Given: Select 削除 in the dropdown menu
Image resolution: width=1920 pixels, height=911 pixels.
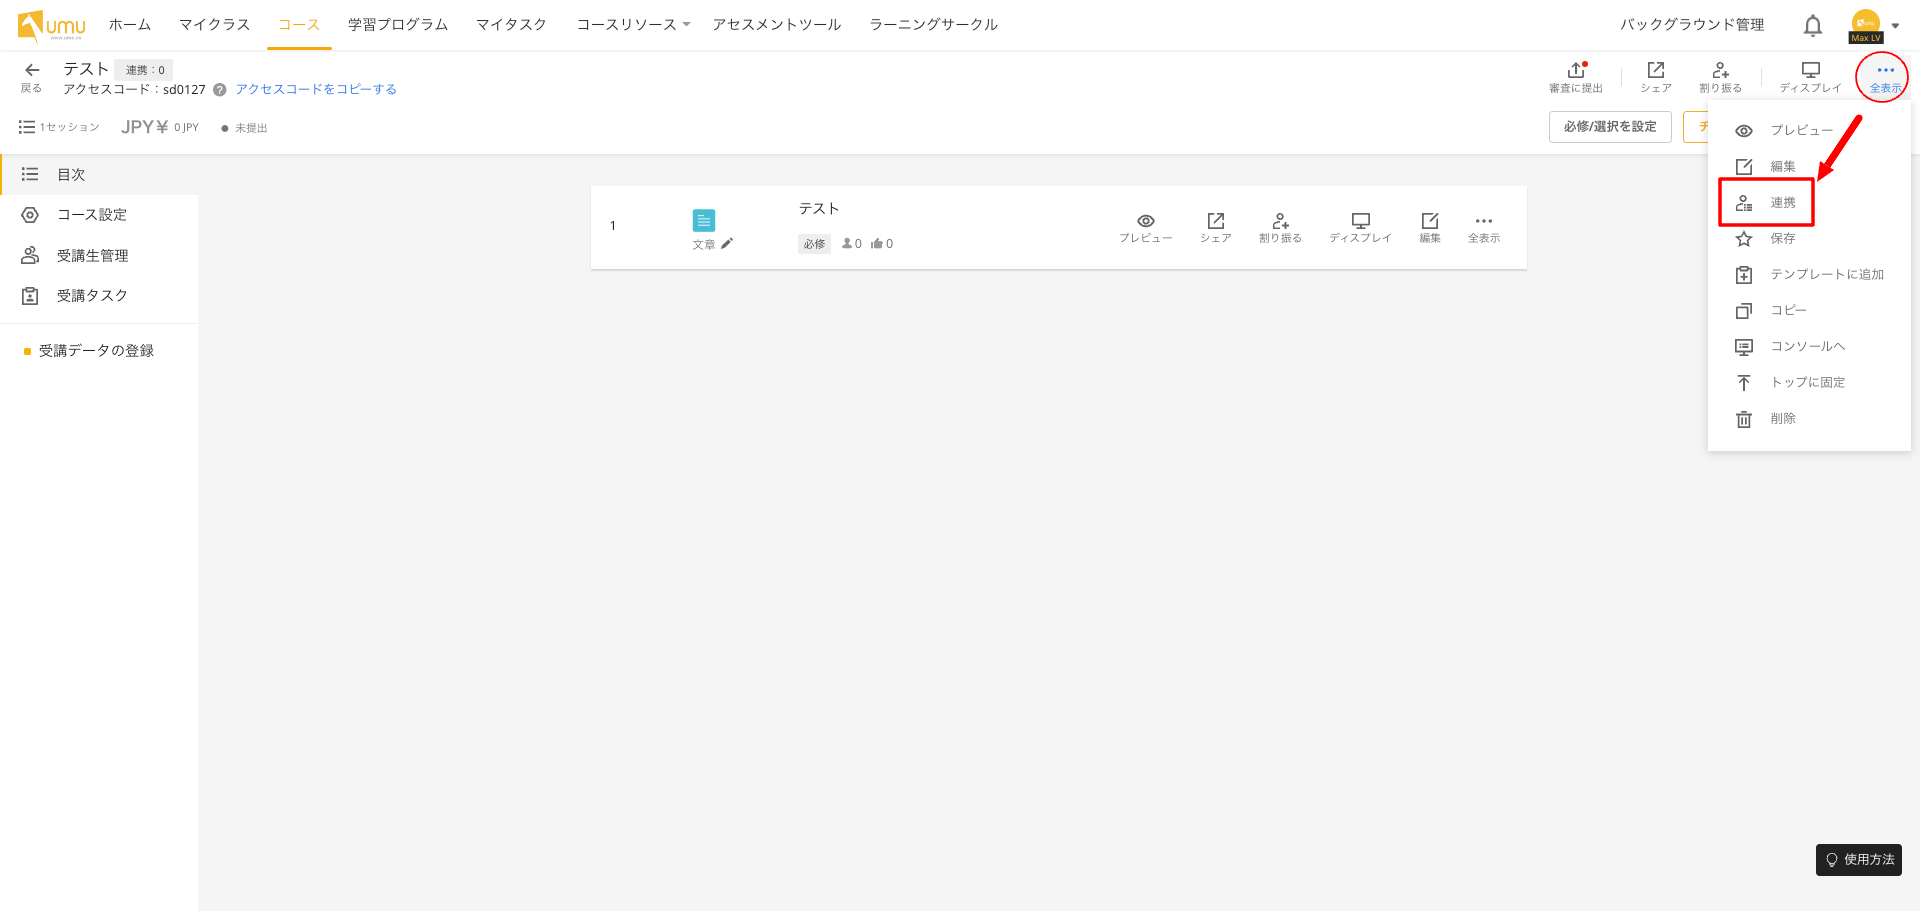Looking at the screenshot, I should tap(1809, 419).
